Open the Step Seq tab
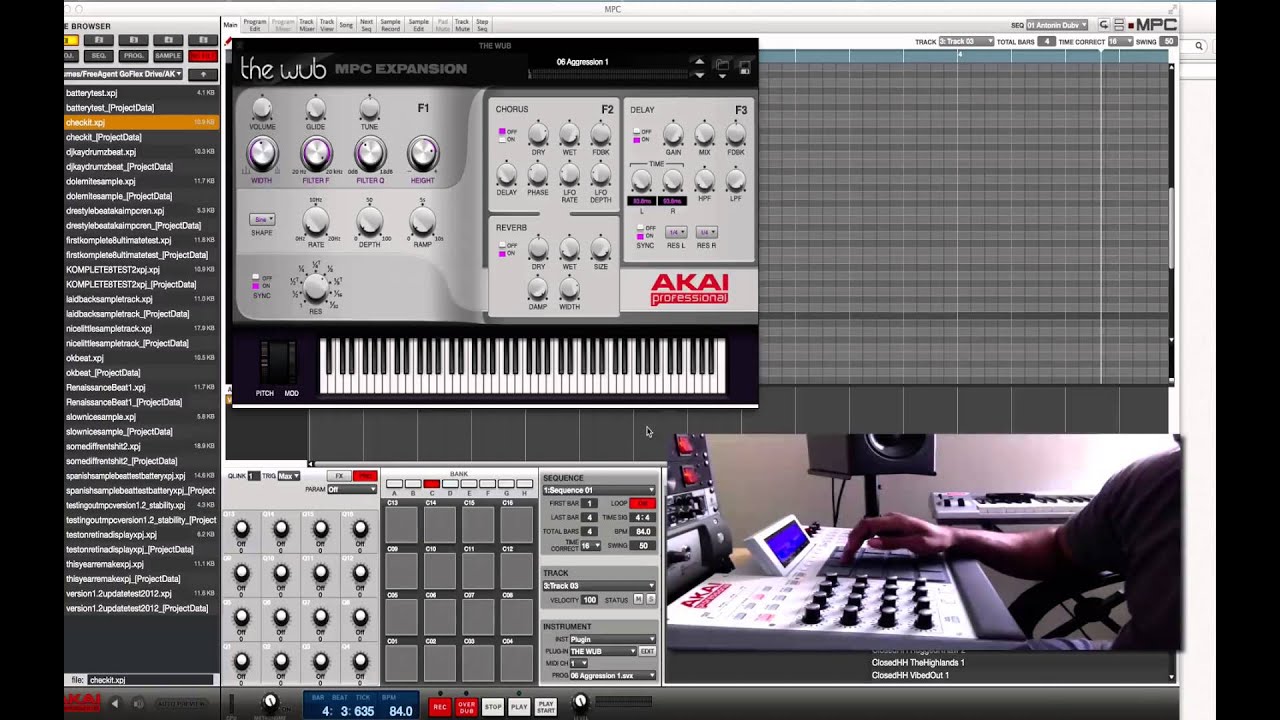The image size is (1280, 720). [x=482, y=25]
